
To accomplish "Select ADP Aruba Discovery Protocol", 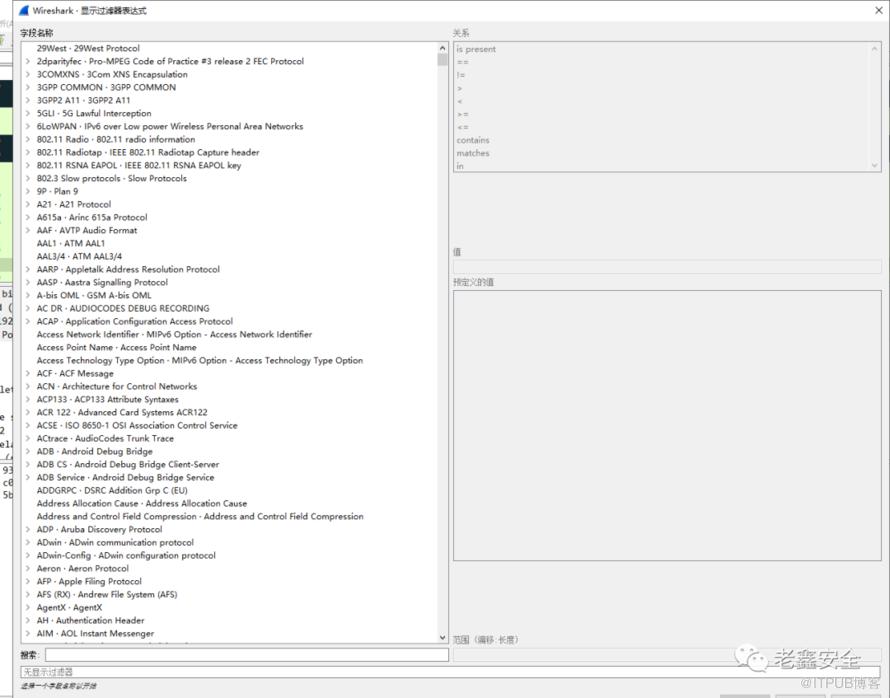I will [x=99, y=530].
